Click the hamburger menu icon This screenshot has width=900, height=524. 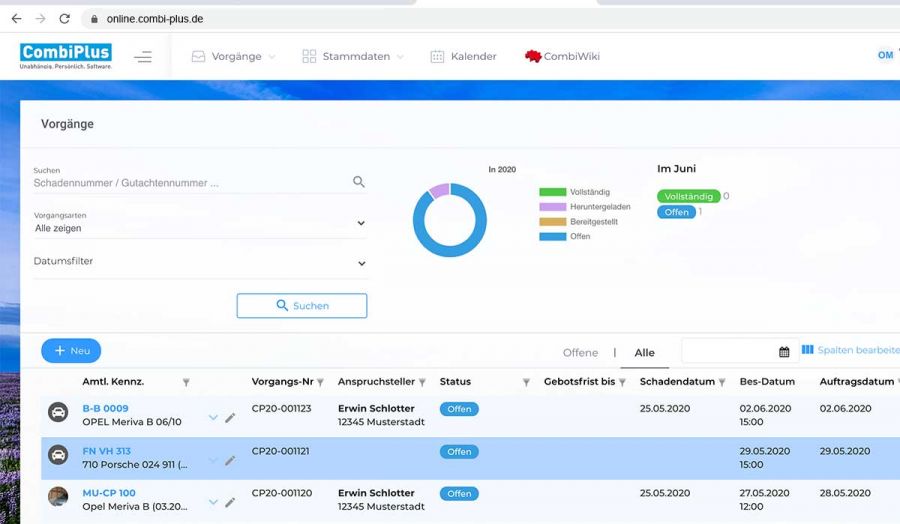(143, 57)
